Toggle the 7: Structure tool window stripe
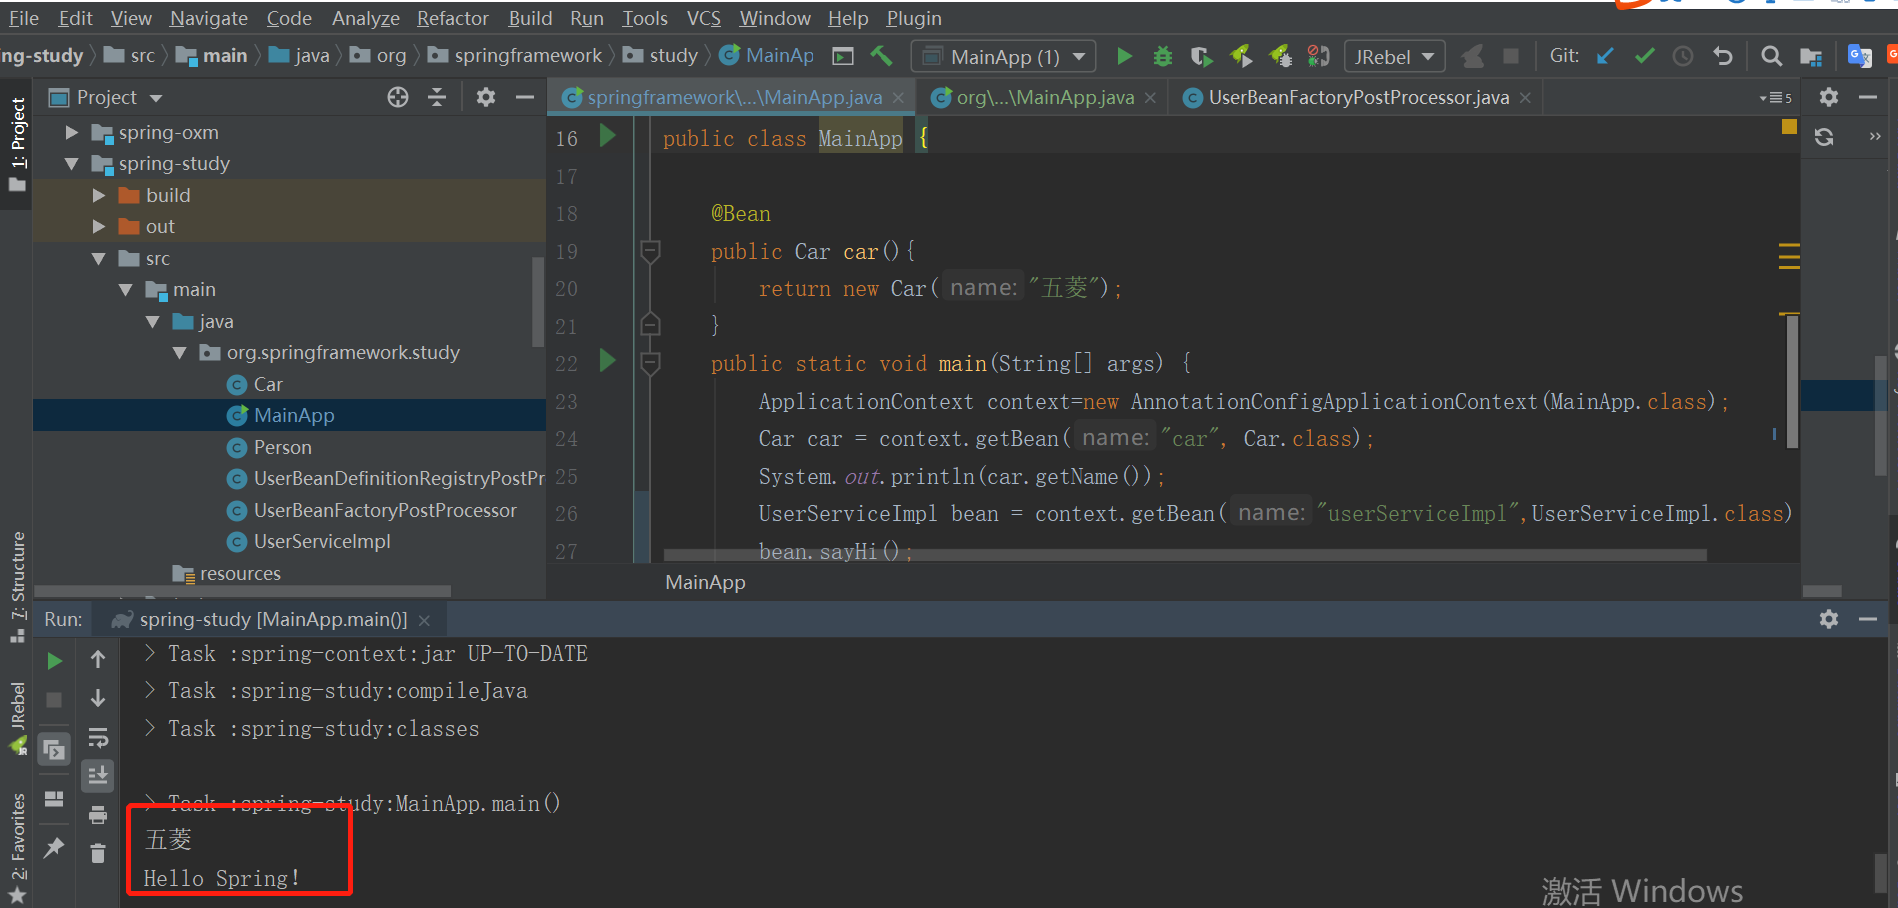The width and height of the screenshot is (1898, 908). [17, 586]
